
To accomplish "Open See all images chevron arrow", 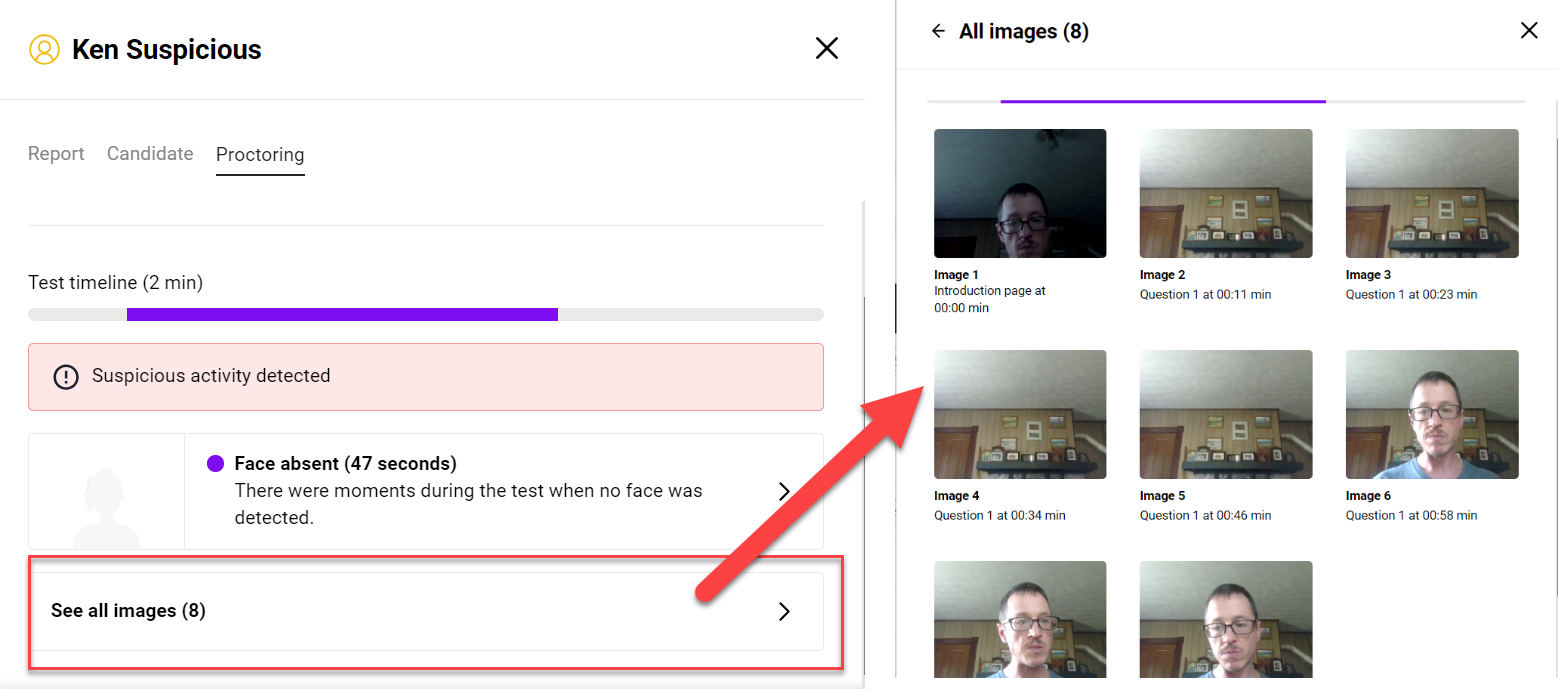I will click(784, 611).
